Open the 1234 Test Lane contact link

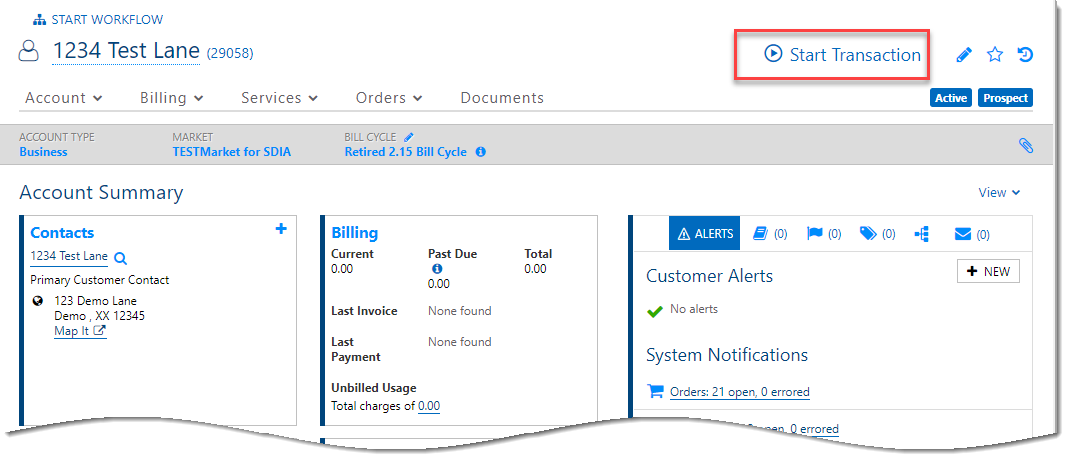pos(69,257)
